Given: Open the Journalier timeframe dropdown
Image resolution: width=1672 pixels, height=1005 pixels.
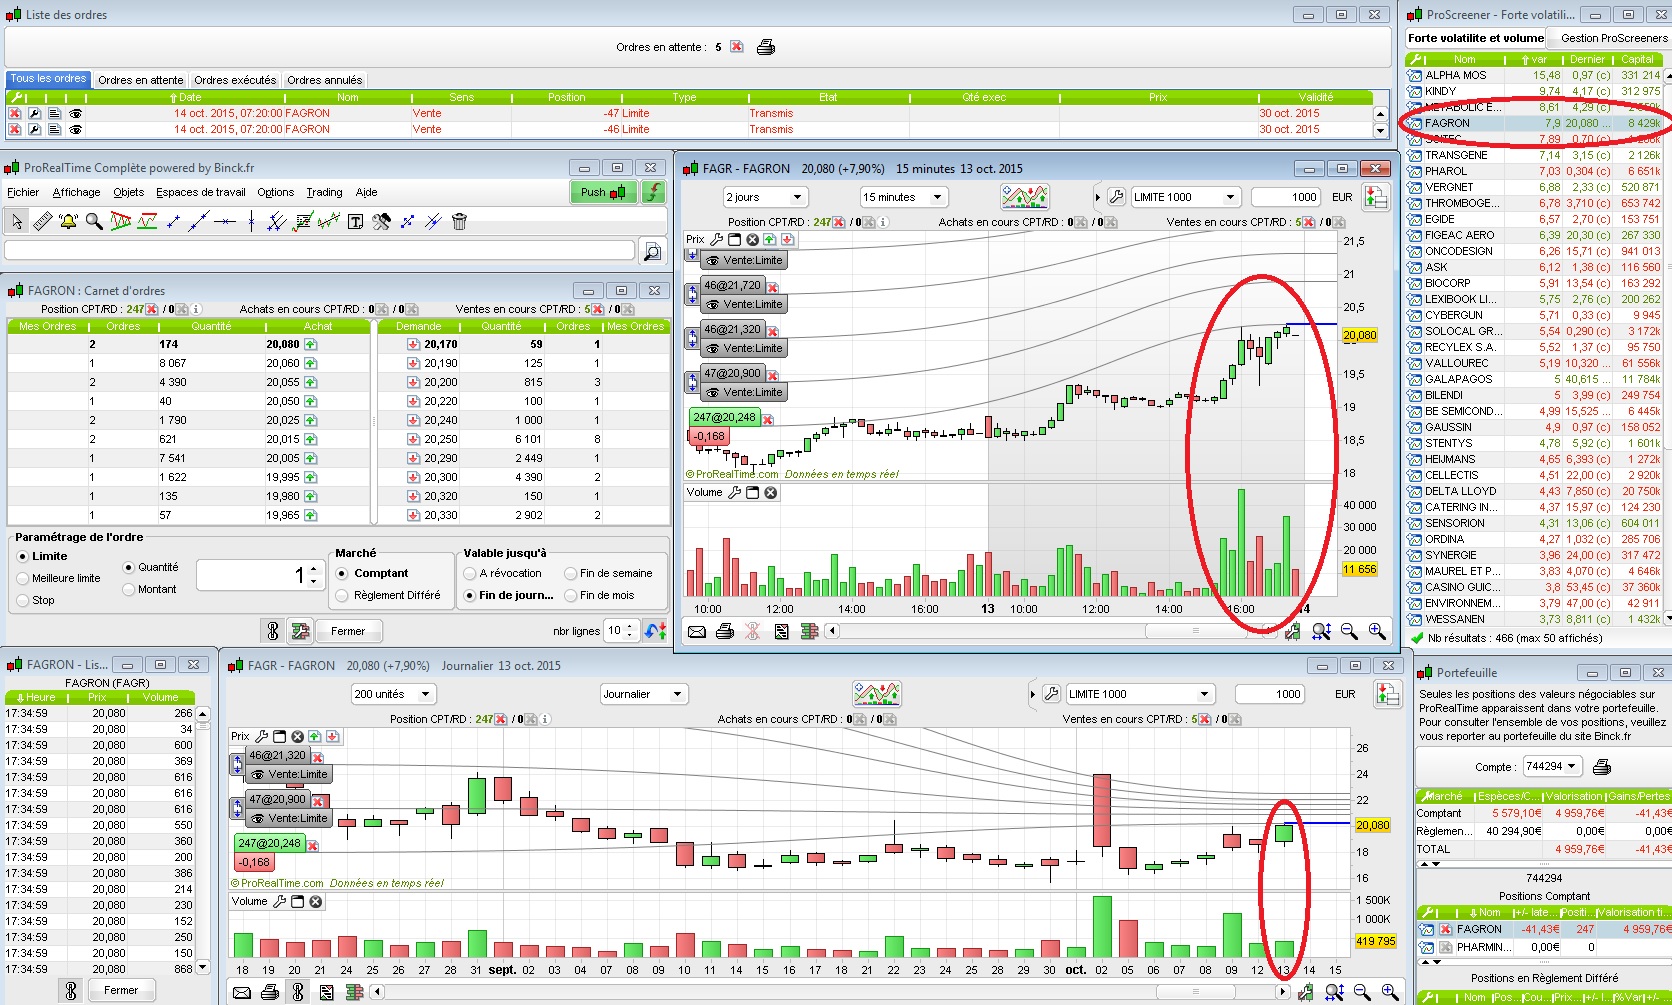Looking at the screenshot, I should point(644,694).
